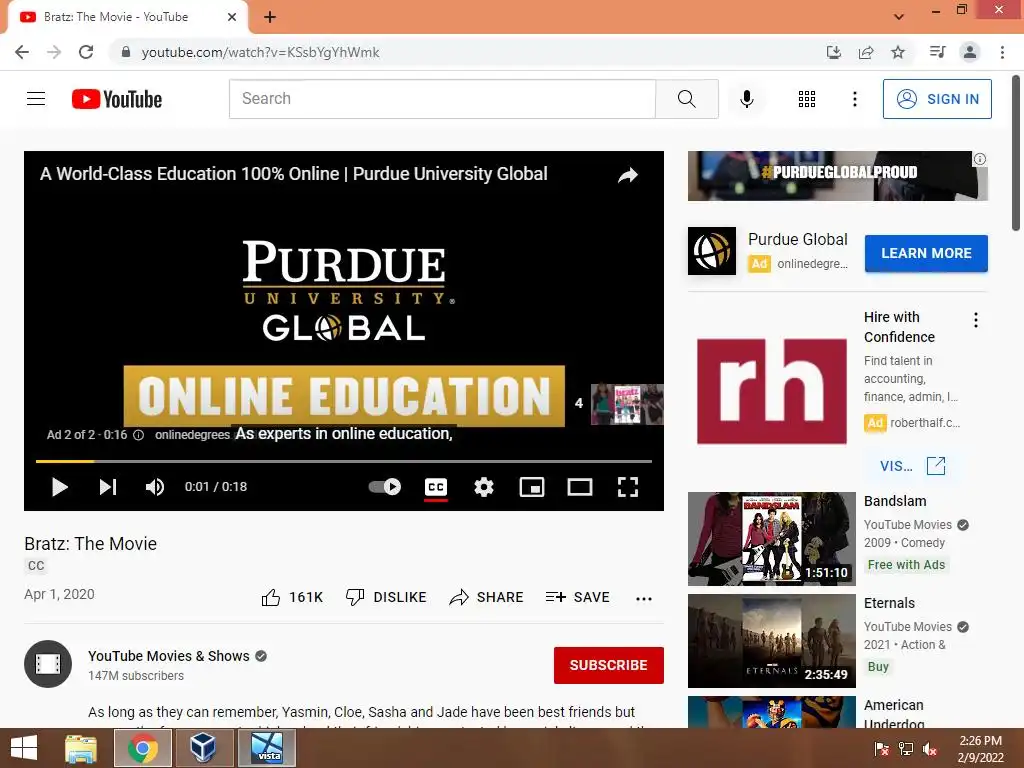Go back with browser back arrow
The width and height of the screenshot is (1024, 768).
22,52
